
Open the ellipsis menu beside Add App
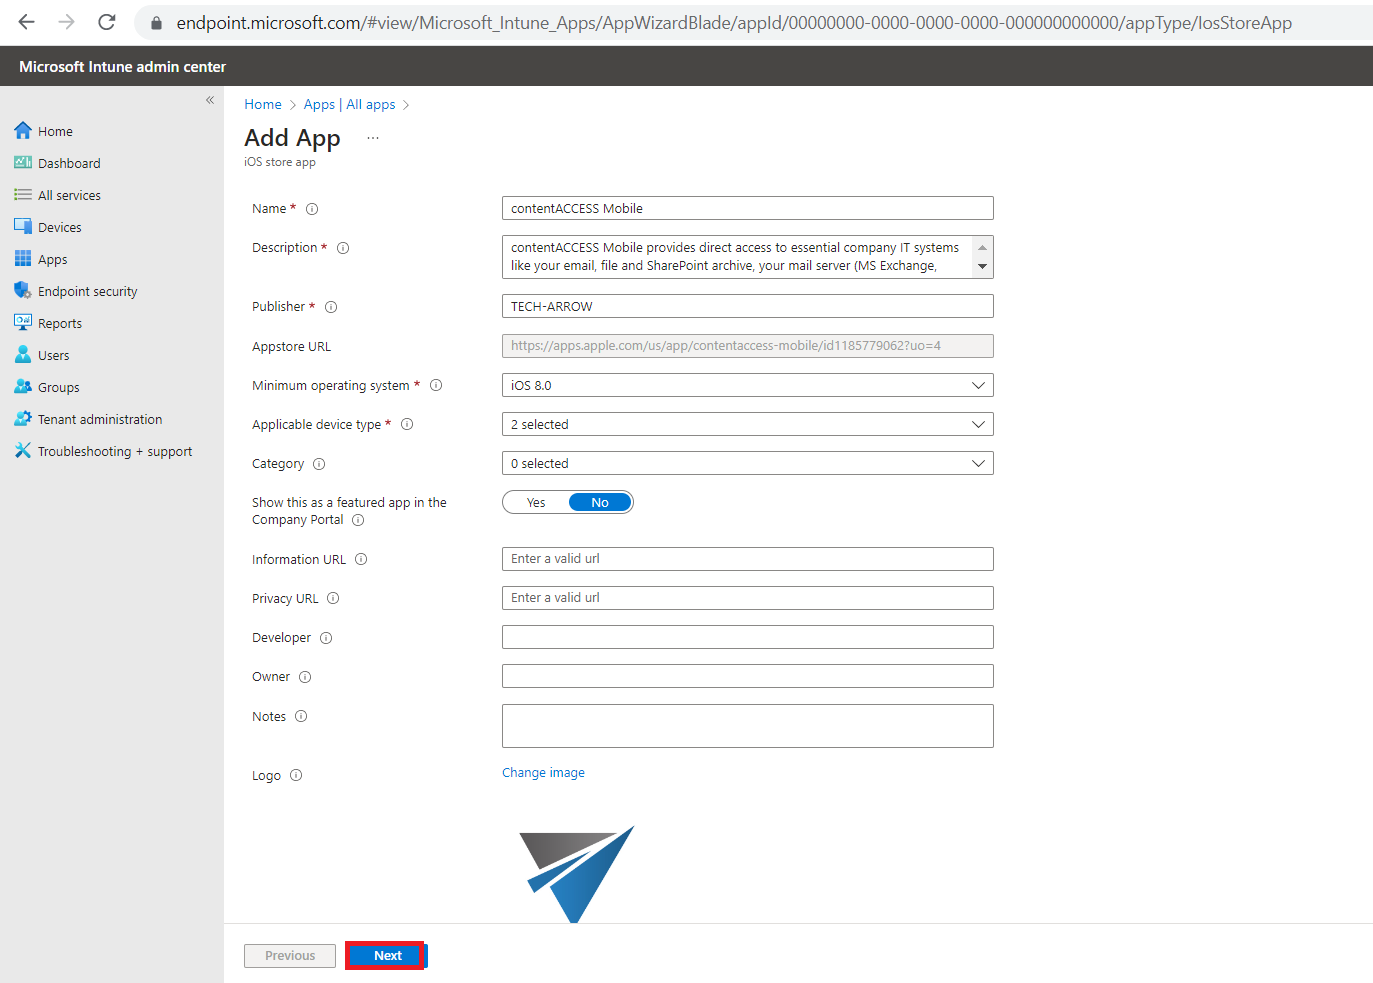coord(373,138)
